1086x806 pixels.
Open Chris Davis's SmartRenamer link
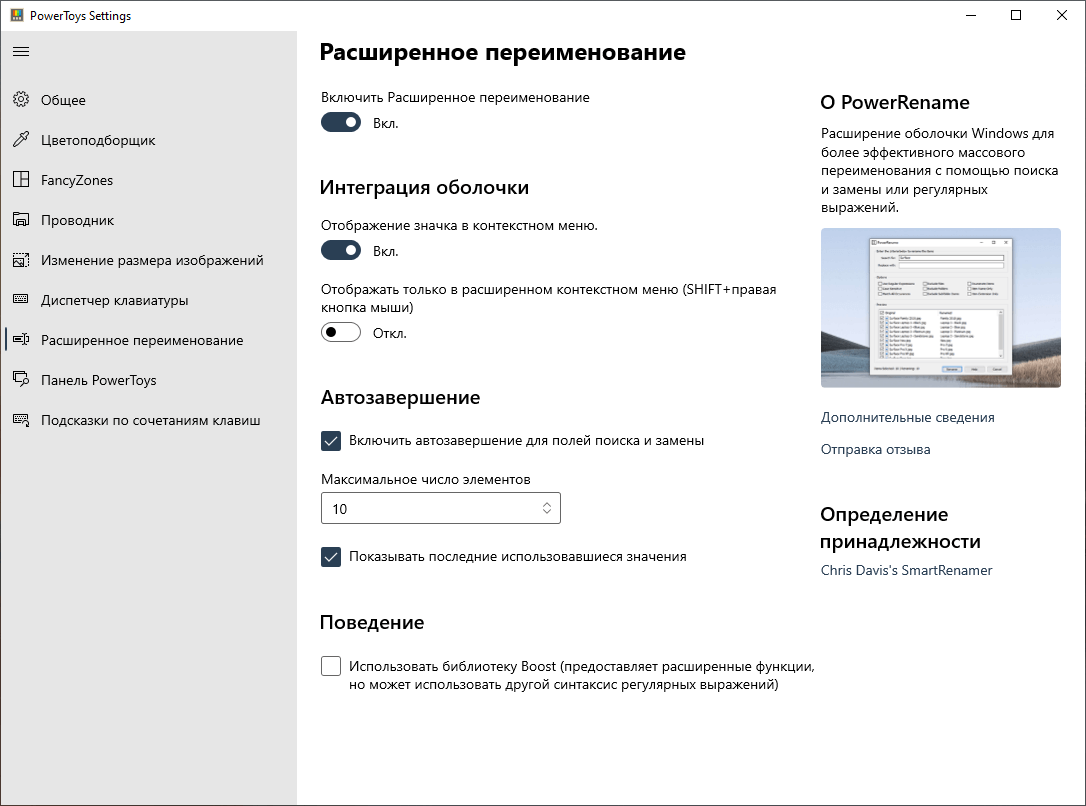[906, 570]
